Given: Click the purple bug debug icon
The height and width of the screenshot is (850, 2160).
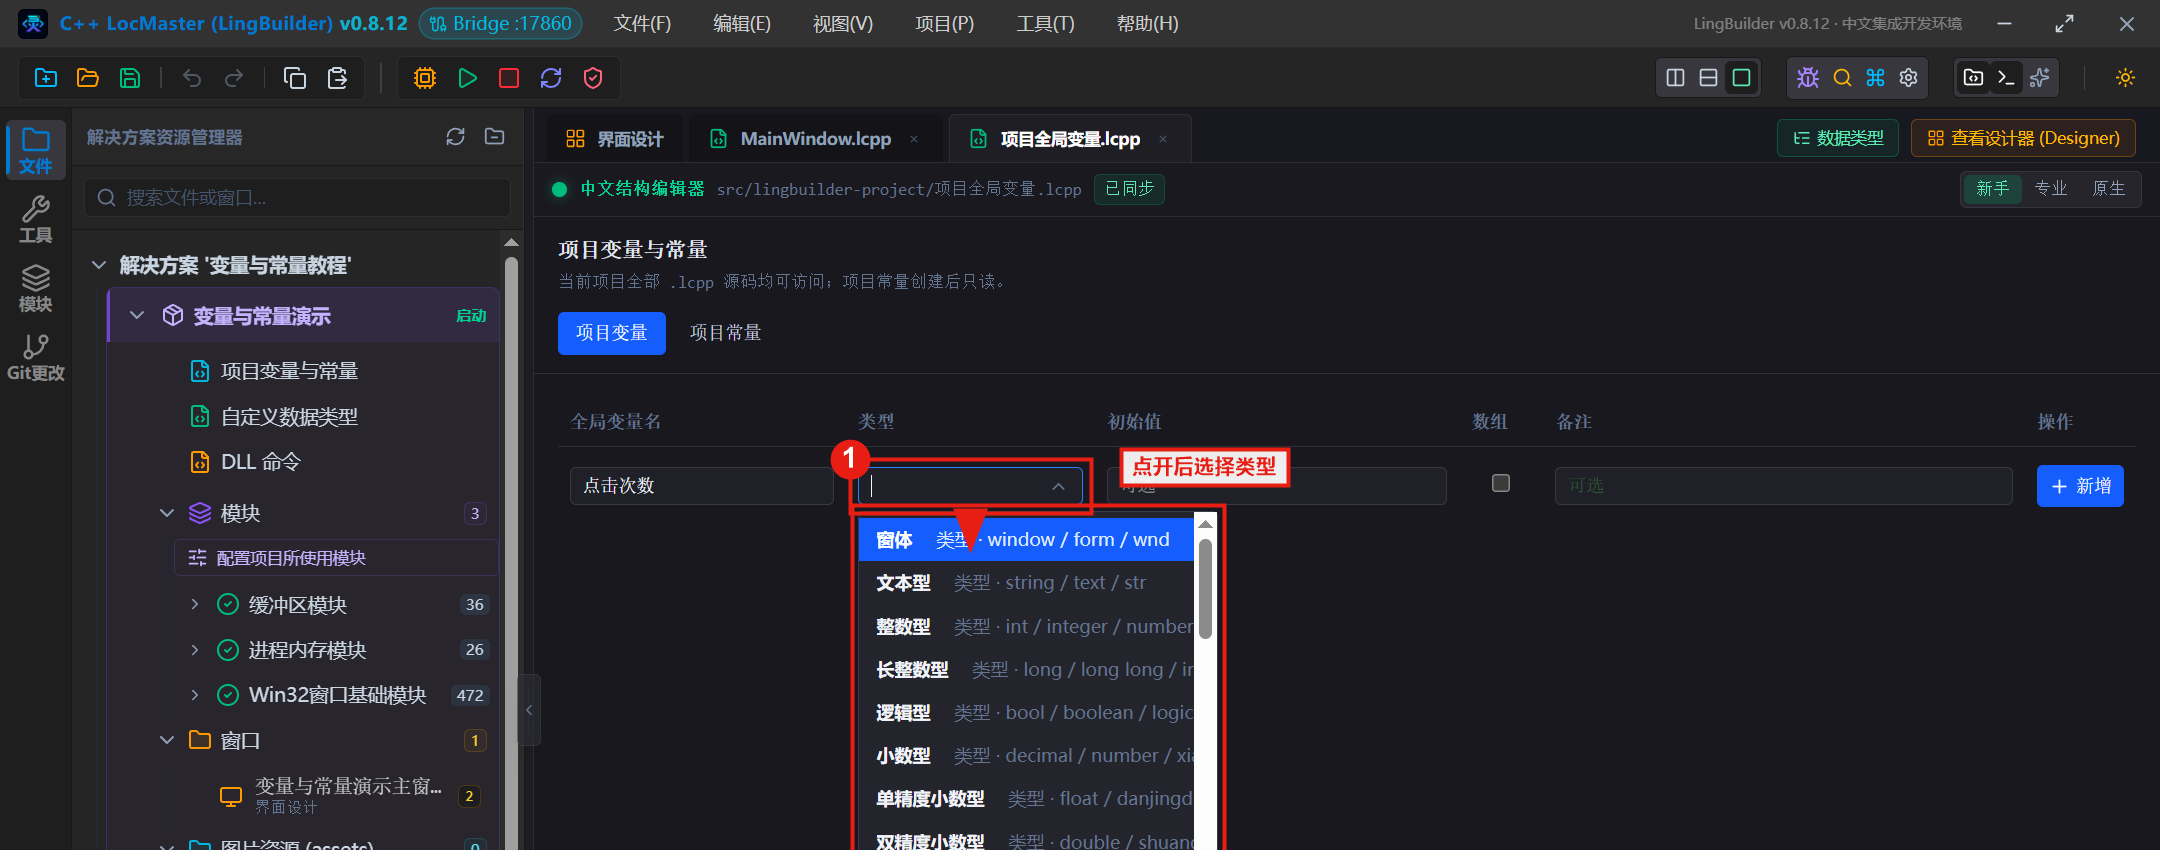Looking at the screenshot, I should [1808, 78].
